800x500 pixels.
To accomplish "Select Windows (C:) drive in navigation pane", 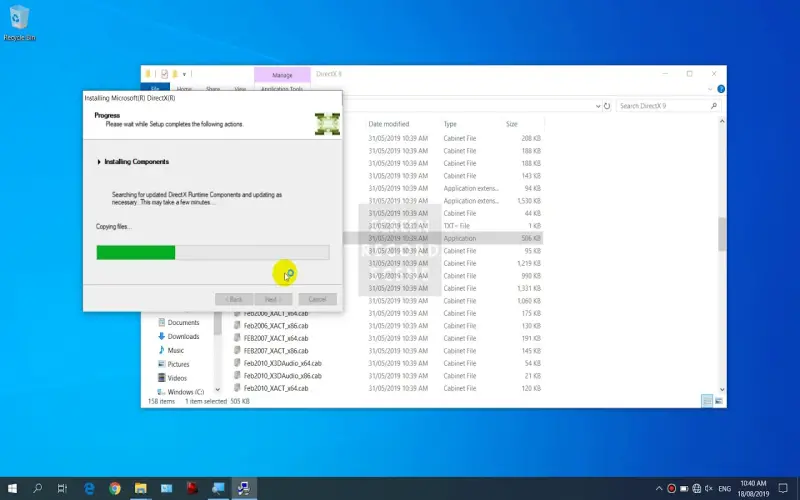I will click(x=181, y=392).
